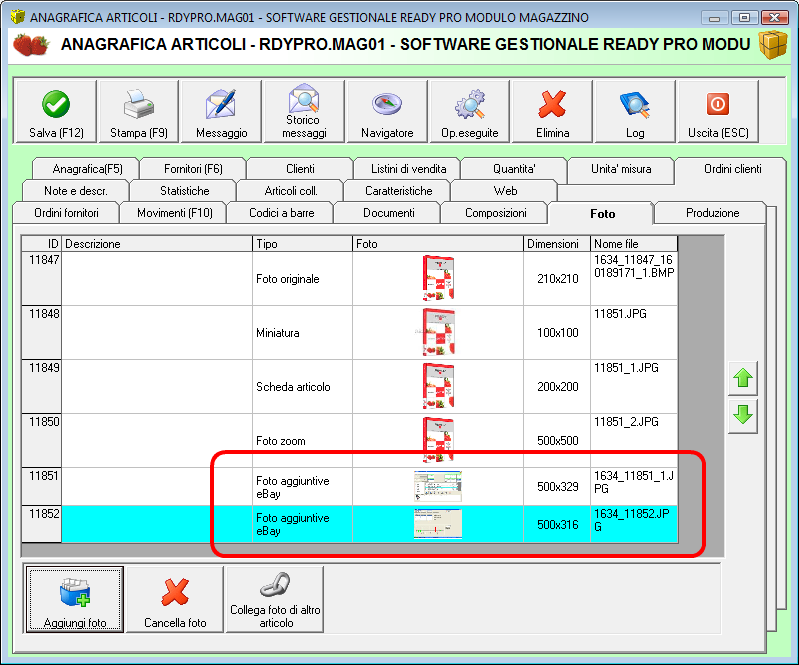
Task: Click the Descrizione column header
Action: click(x=157, y=244)
